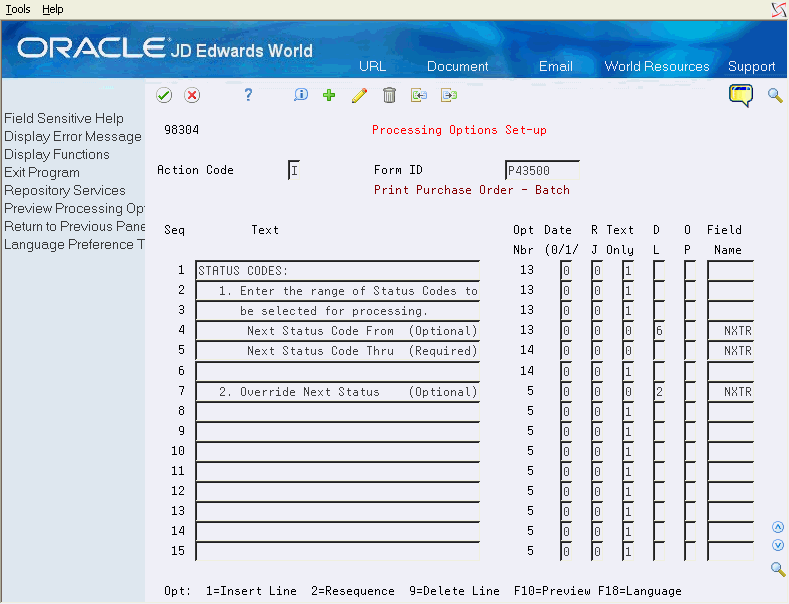Image resolution: width=789 pixels, height=604 pixels.
Task: Click the Text Only field on Seq row 5
Action: pos(628,351)
